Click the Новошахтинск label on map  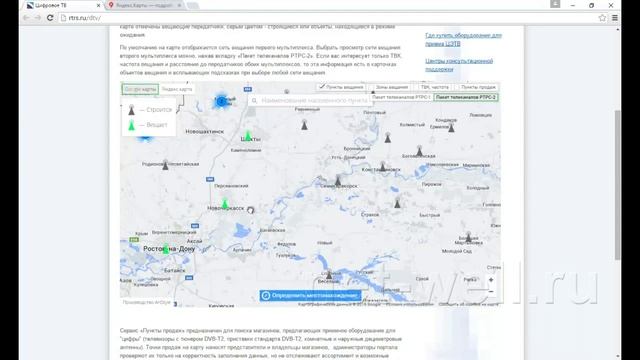point(204,131)
